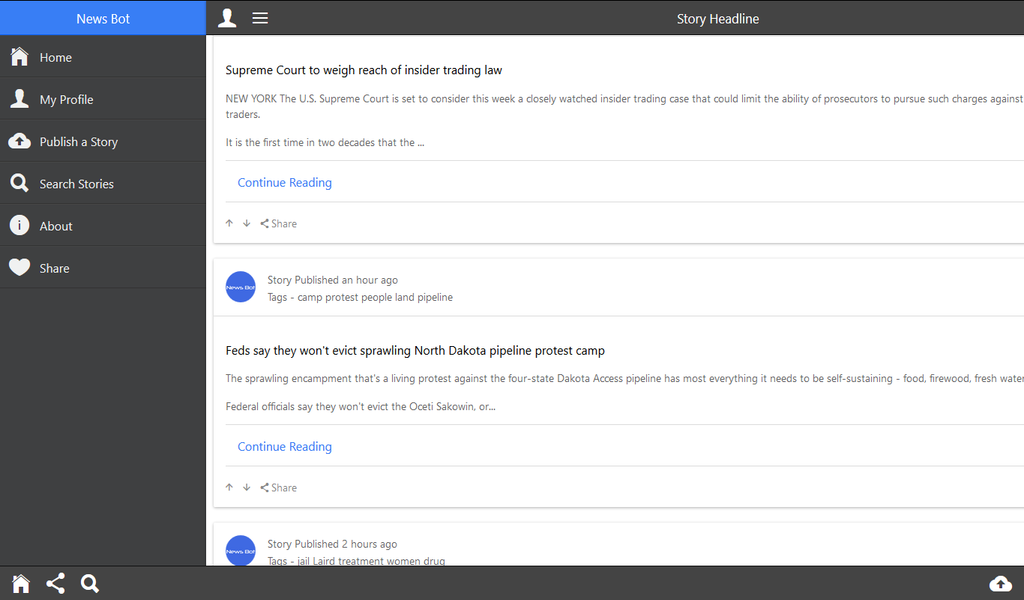Click the Publish a Story cloud-upload icon
This screenshot has height=600, width=1024.
tap(19, 141)
